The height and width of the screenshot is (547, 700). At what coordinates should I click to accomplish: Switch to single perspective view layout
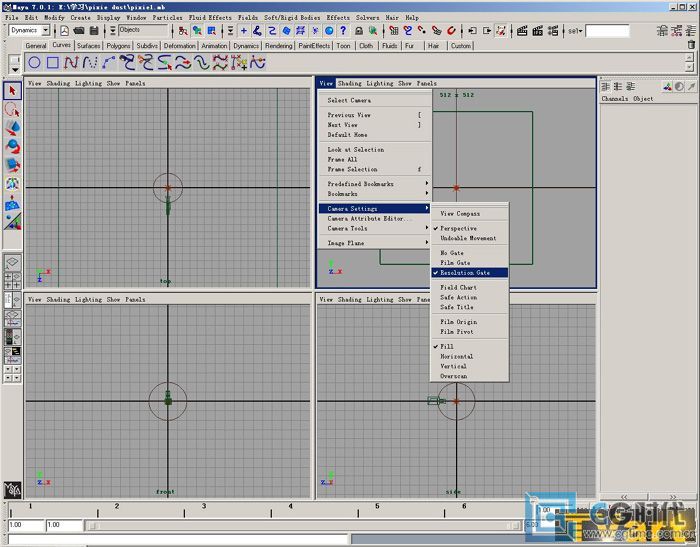[12, 262]
